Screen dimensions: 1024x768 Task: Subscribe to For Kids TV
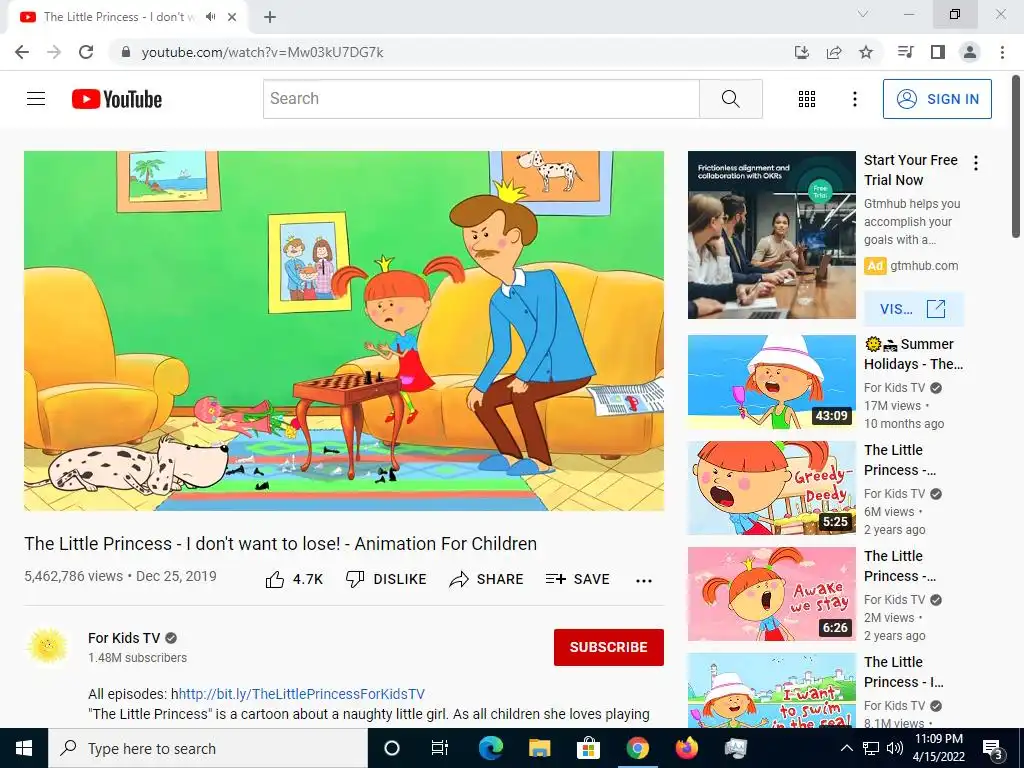[609, 647]
